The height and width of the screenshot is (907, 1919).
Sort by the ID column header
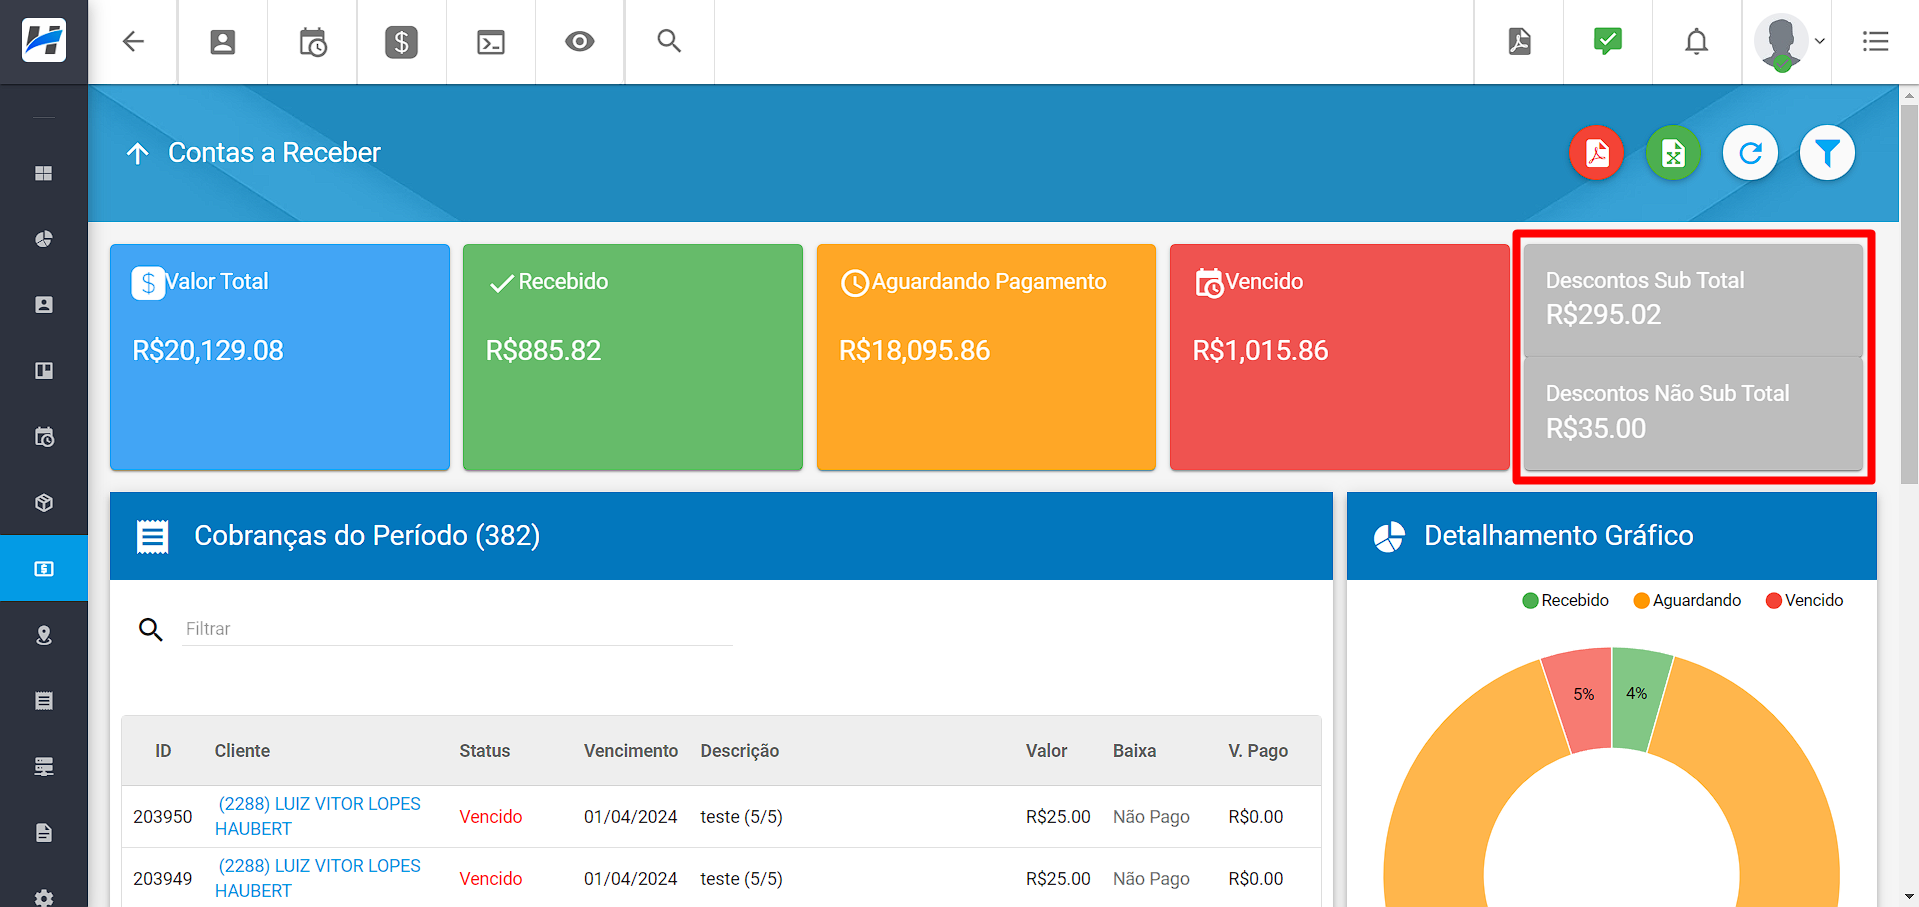(163, 751)
